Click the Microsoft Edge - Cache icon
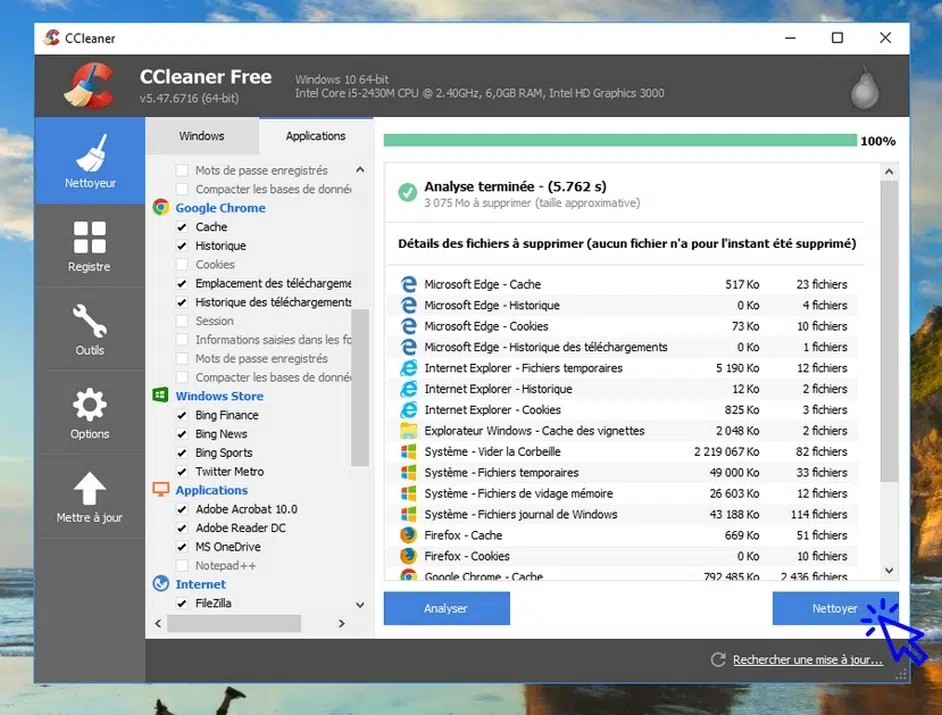This screenshot has width=942, height=715. point(409,284)
